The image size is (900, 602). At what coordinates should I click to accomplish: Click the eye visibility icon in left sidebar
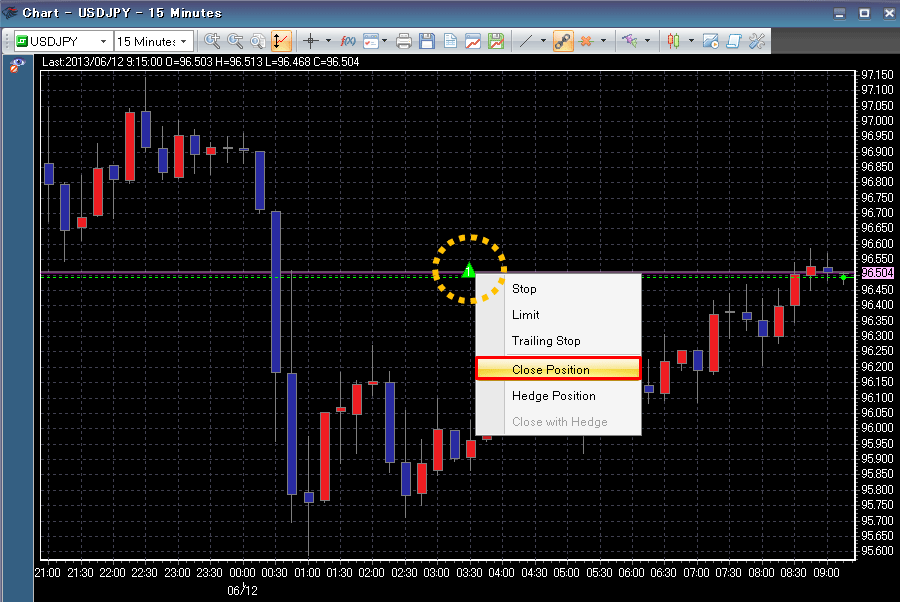pos(16,65)
